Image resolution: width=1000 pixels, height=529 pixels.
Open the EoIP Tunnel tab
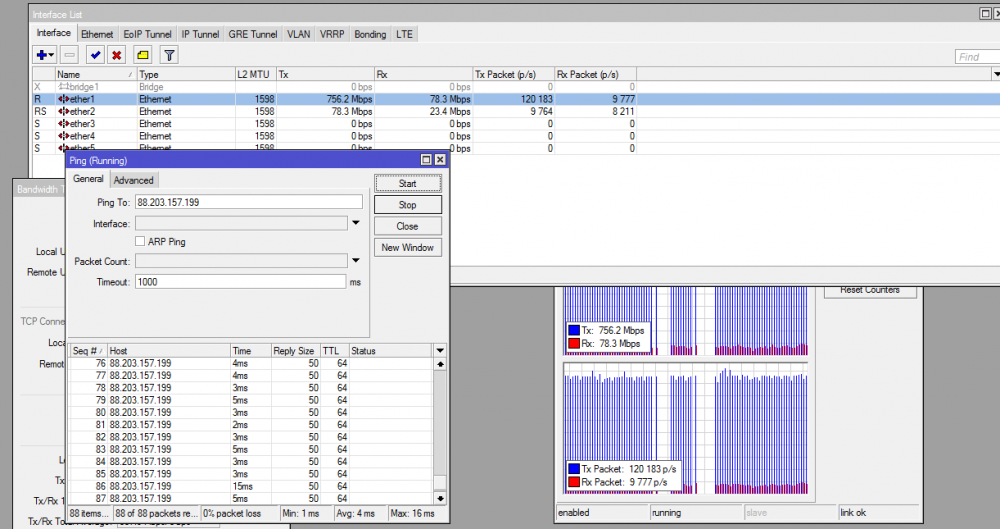click(147, 34)
